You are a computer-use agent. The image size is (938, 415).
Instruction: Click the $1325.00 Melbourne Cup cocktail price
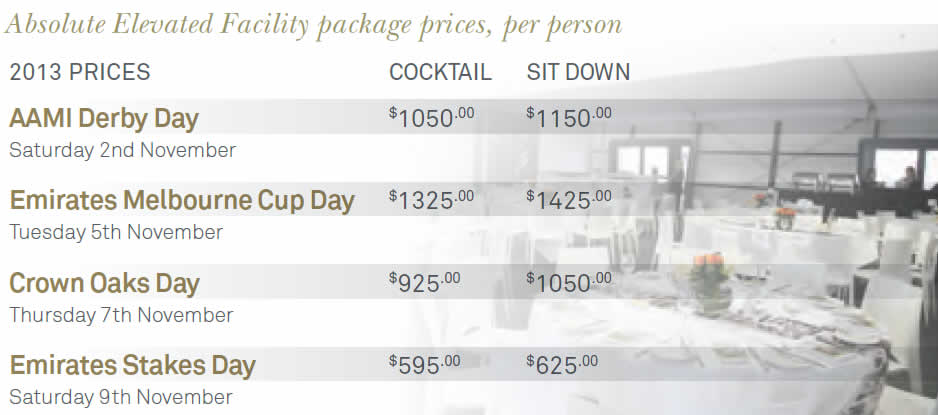(431, 200)
